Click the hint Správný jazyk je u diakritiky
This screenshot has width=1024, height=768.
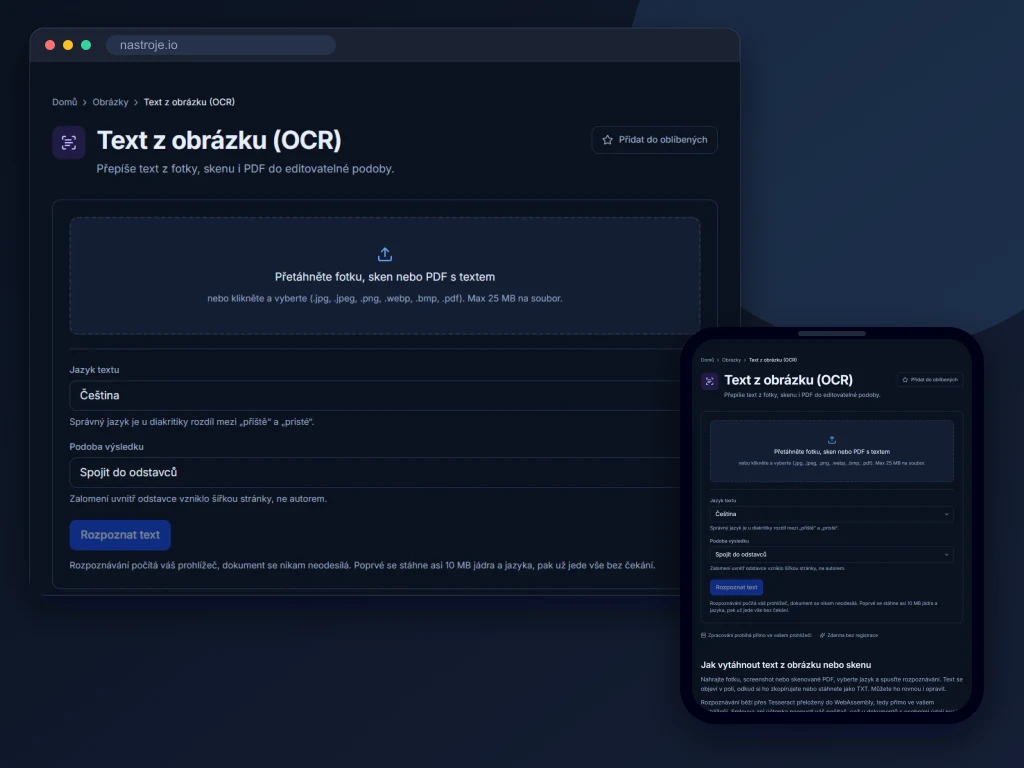[192, 422]
